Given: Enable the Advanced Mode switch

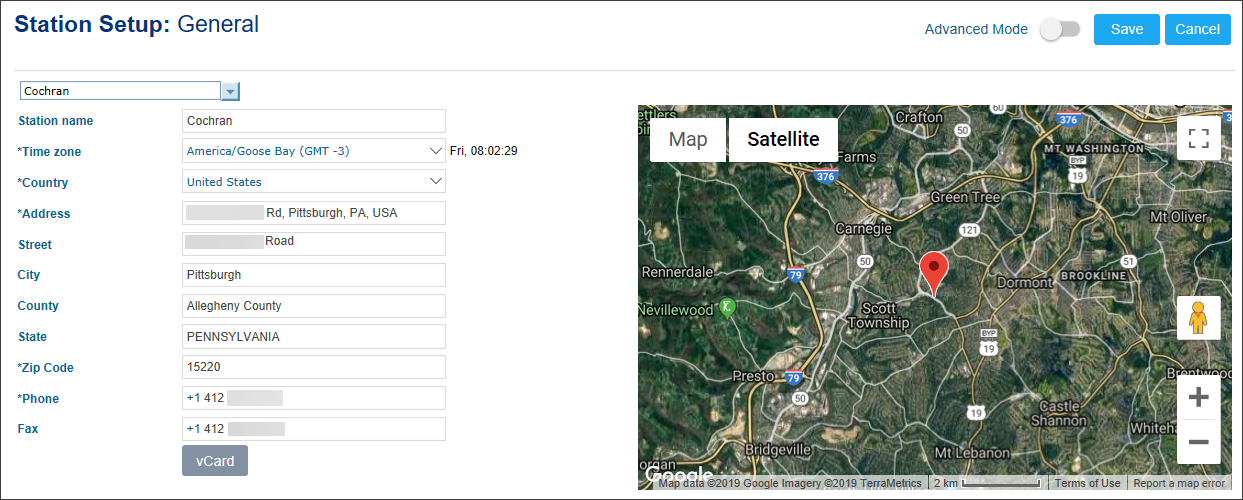Looking at the screenshot, I should (x=1060, y=30).
